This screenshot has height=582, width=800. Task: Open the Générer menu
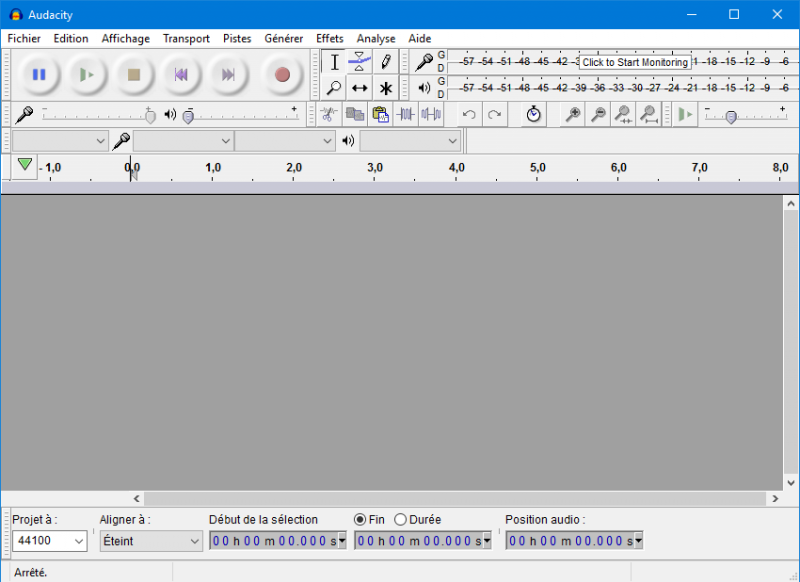pos(284,39)
